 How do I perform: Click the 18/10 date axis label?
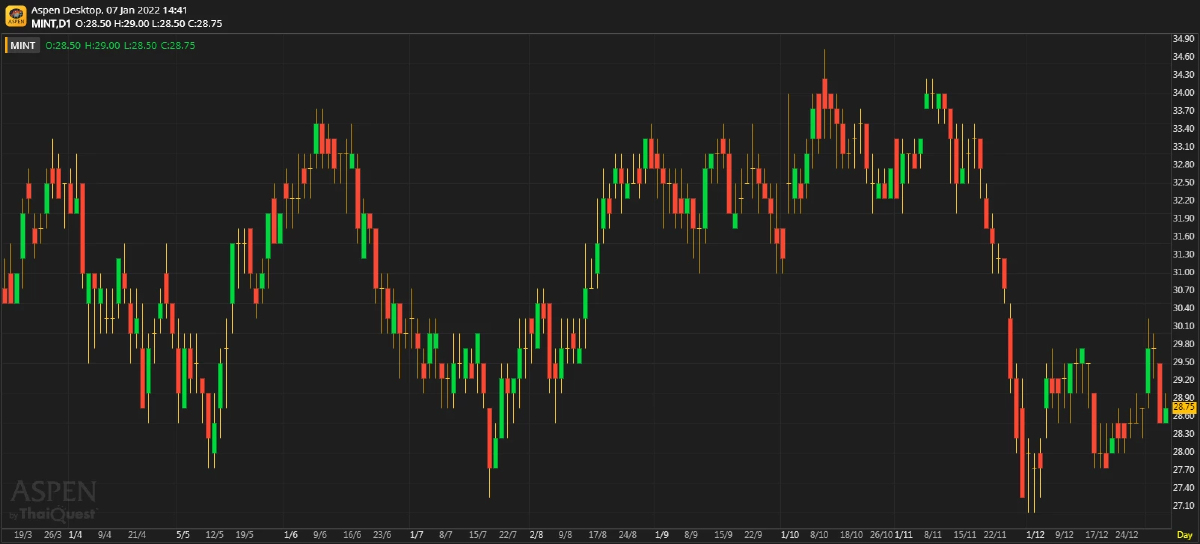[x=852, y=535]
